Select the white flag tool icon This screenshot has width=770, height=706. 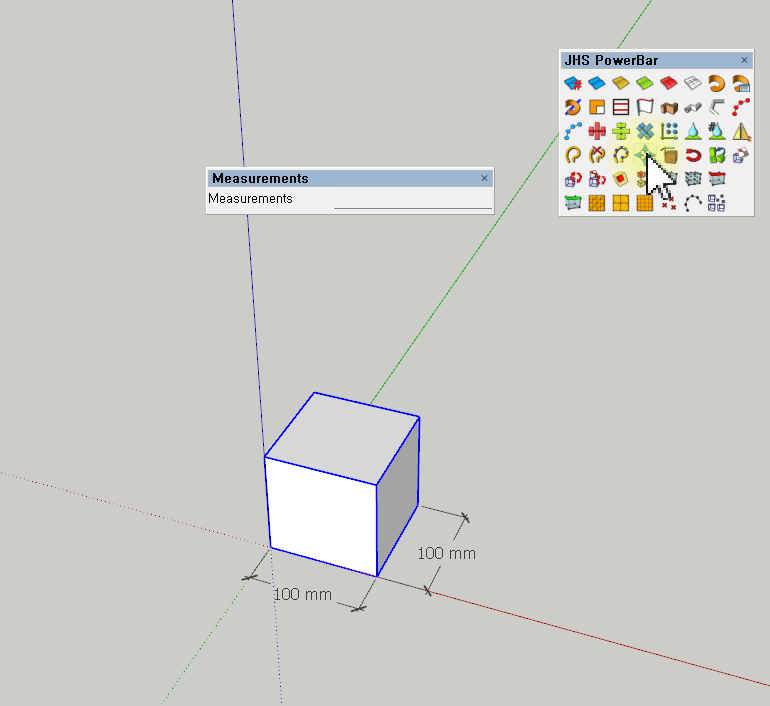pos(645,107)
